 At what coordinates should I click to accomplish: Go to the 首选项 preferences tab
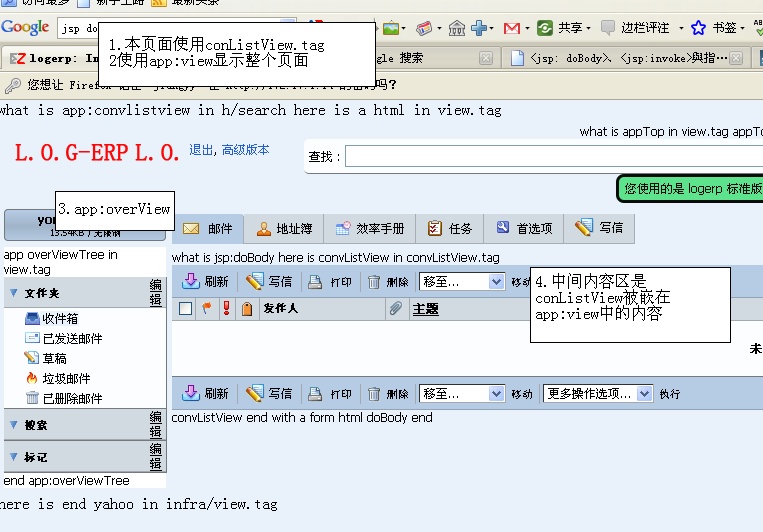point(524,228)
